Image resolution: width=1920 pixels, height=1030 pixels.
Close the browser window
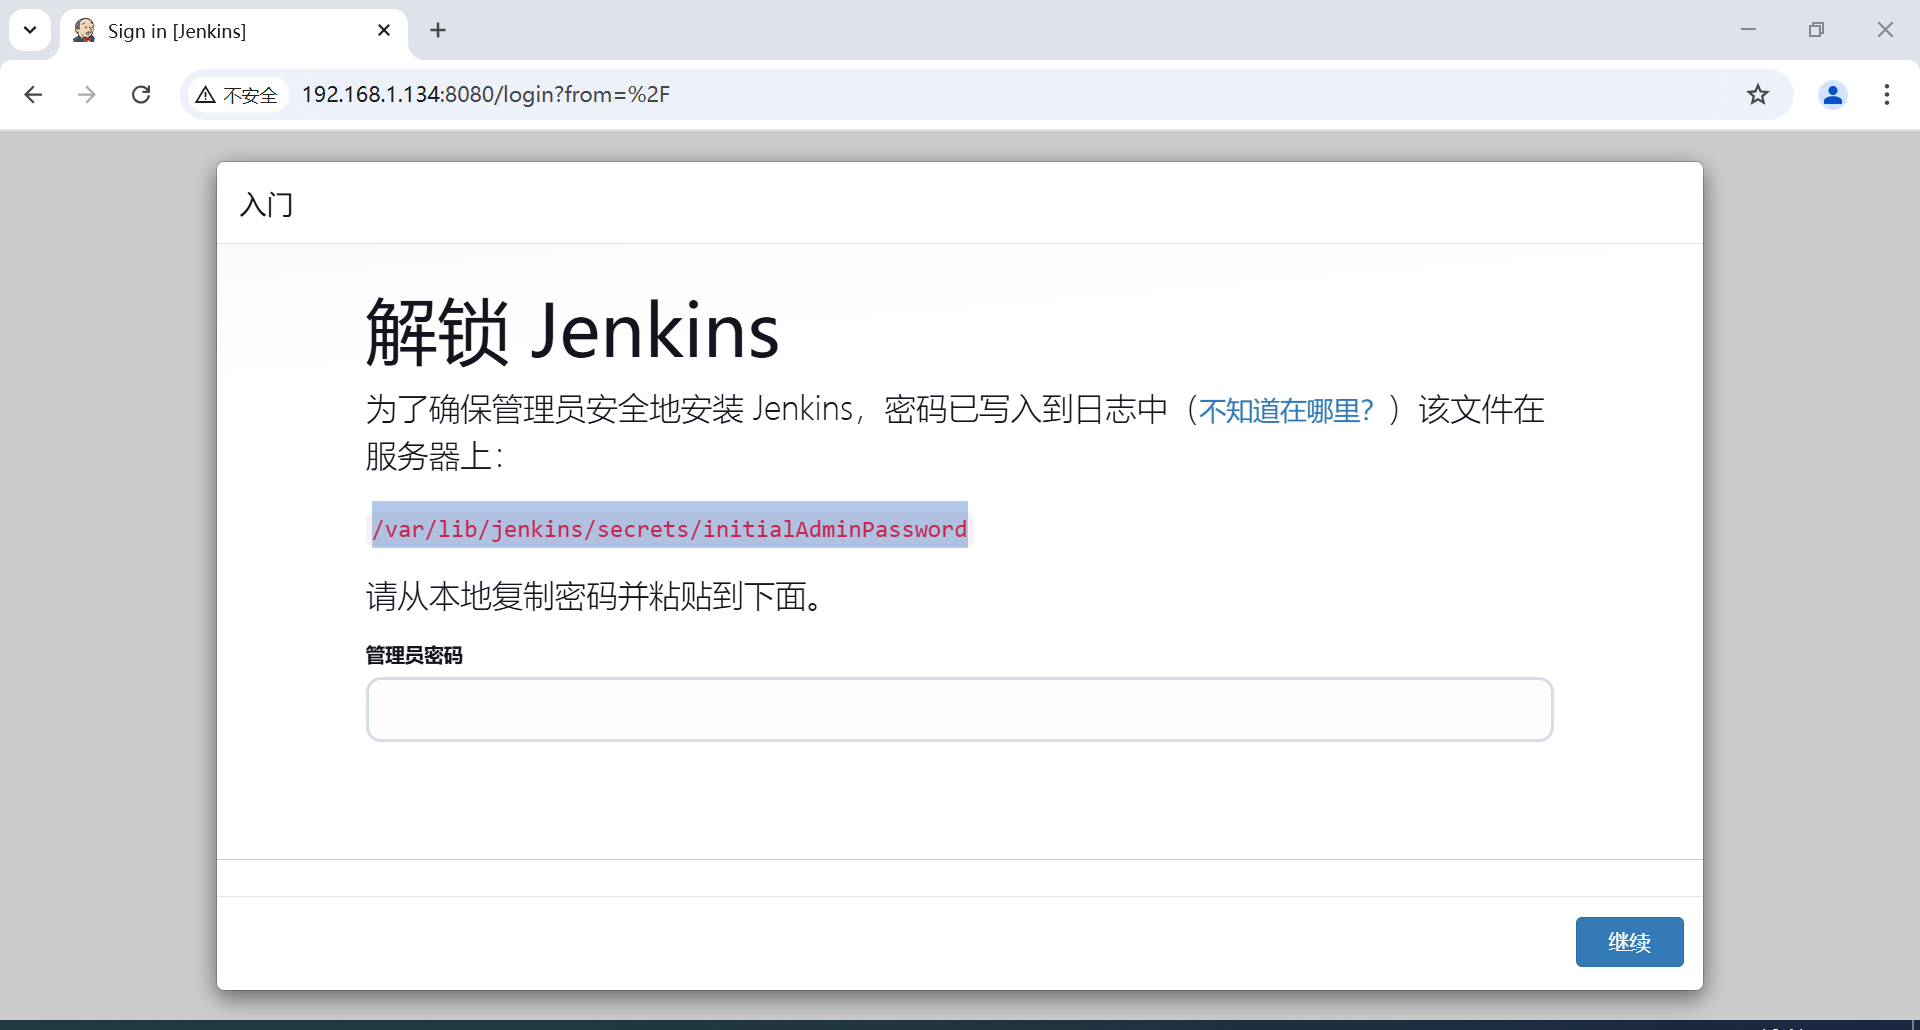click(1885, 30)
